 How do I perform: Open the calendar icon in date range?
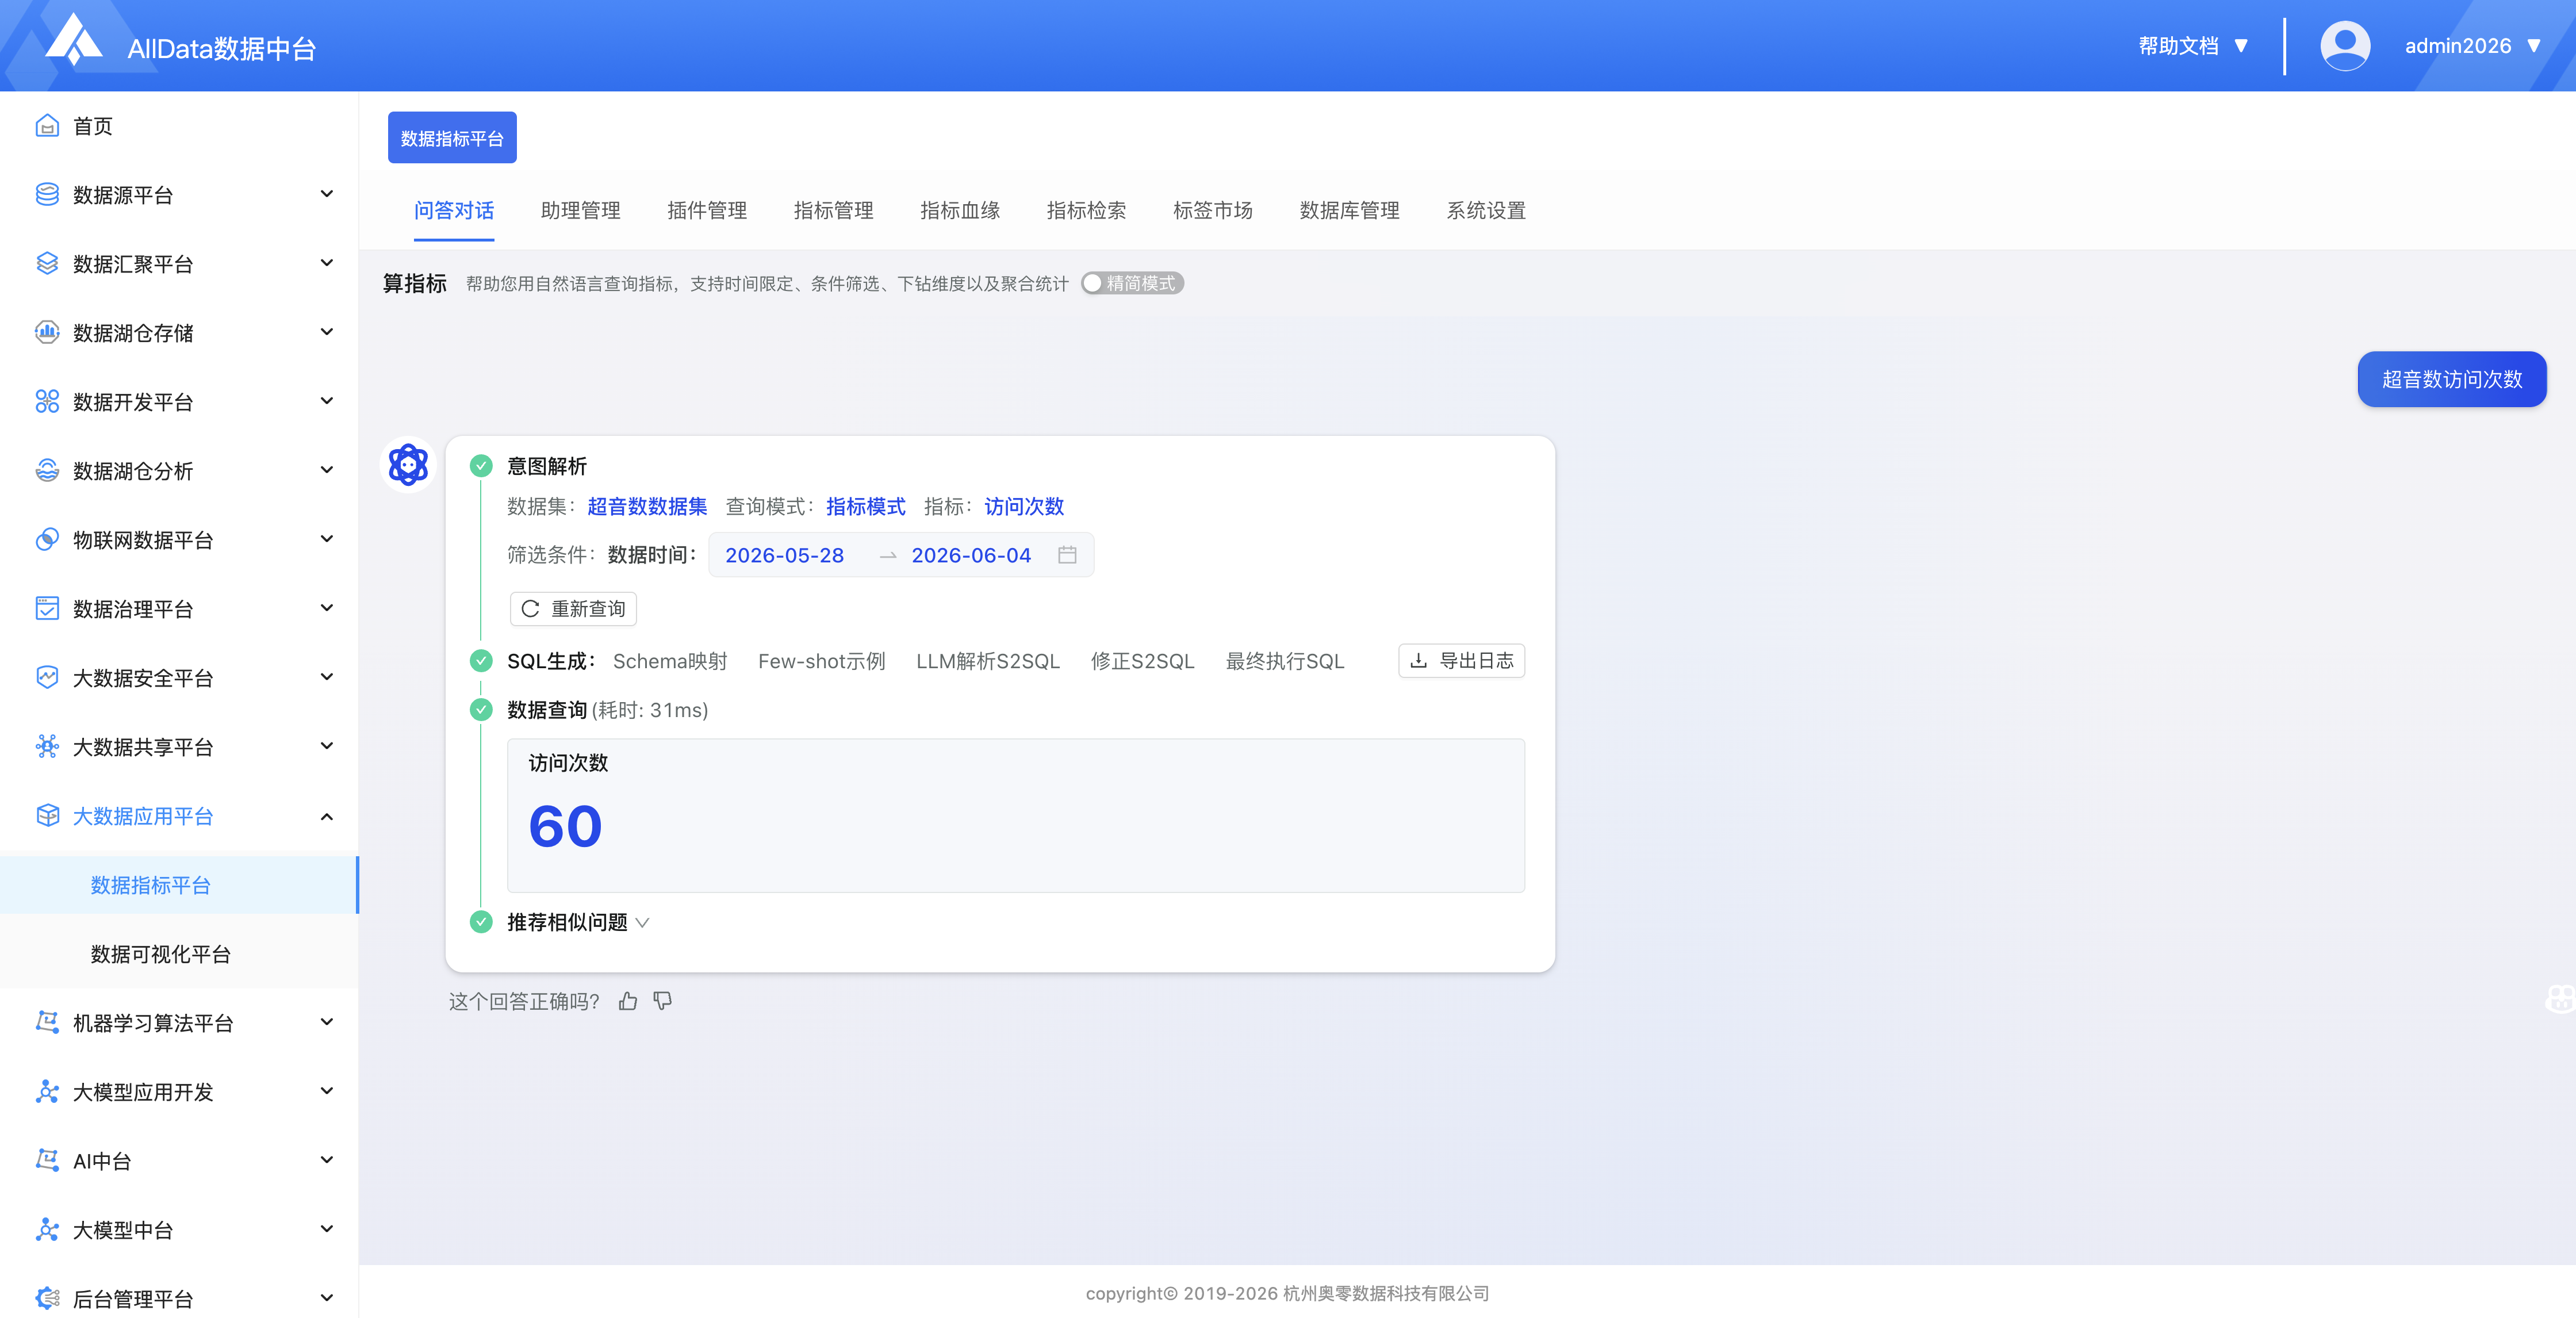point(1067,555)
